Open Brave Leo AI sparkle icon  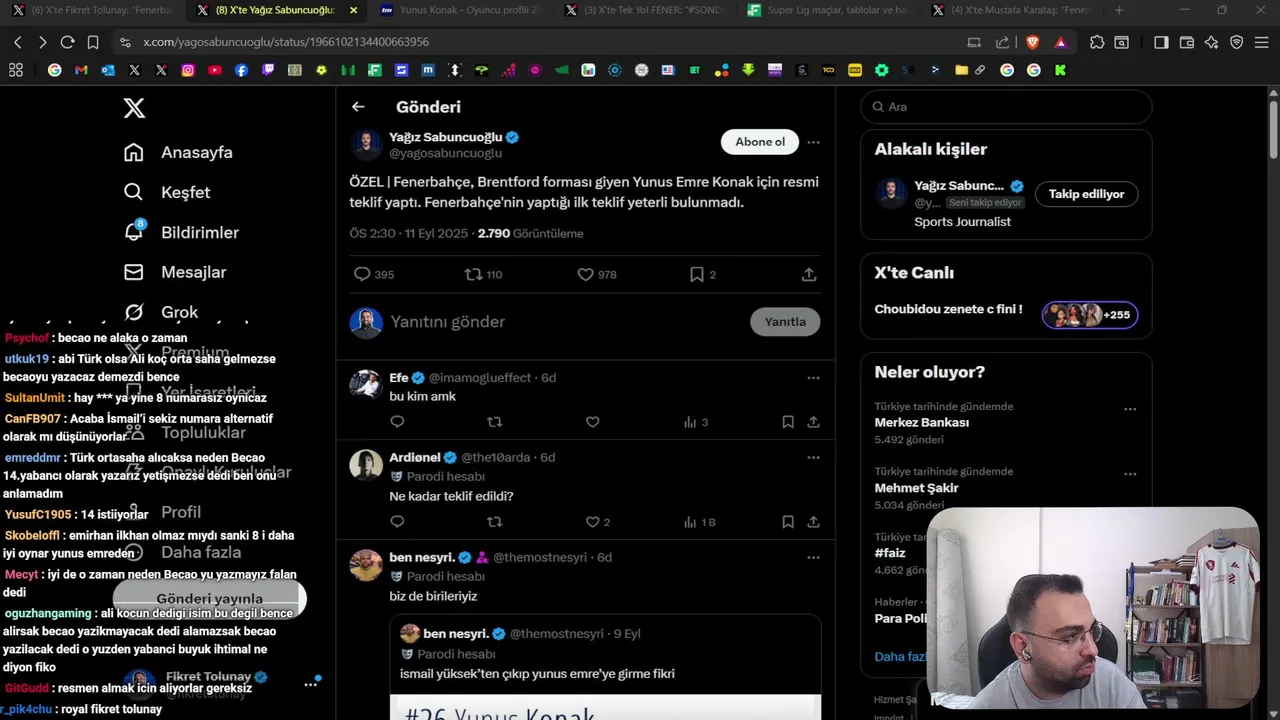[x=1211, y=42]
